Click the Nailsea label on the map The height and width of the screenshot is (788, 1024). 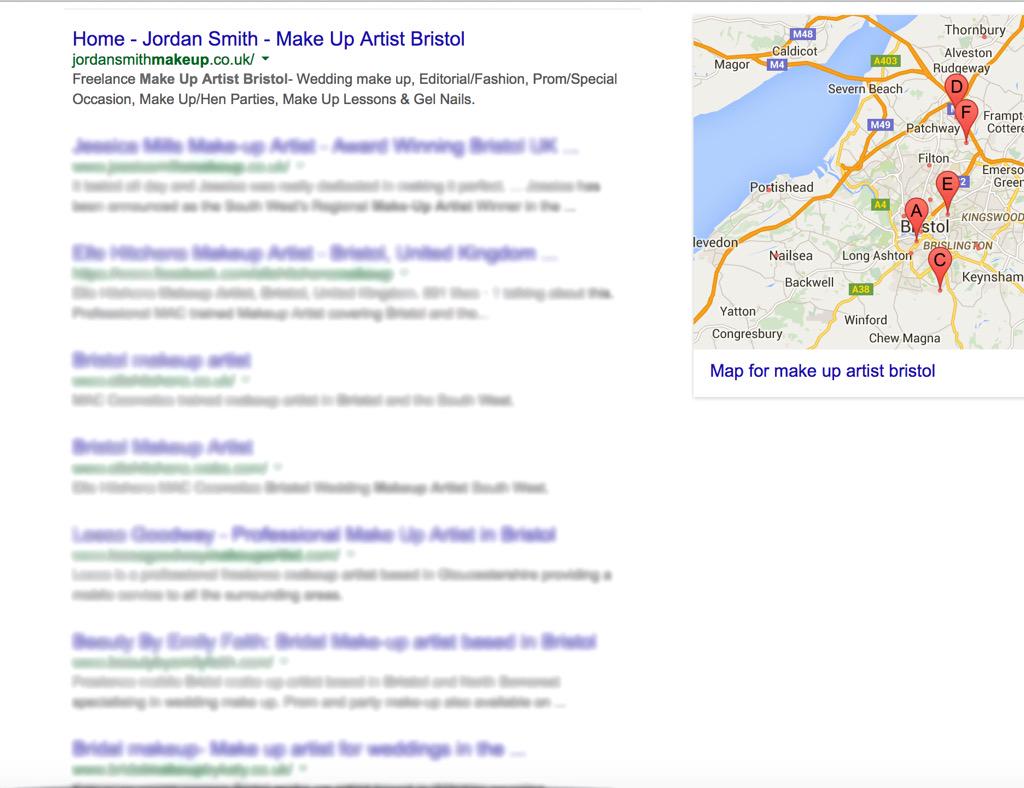click(x=791, y=256)
